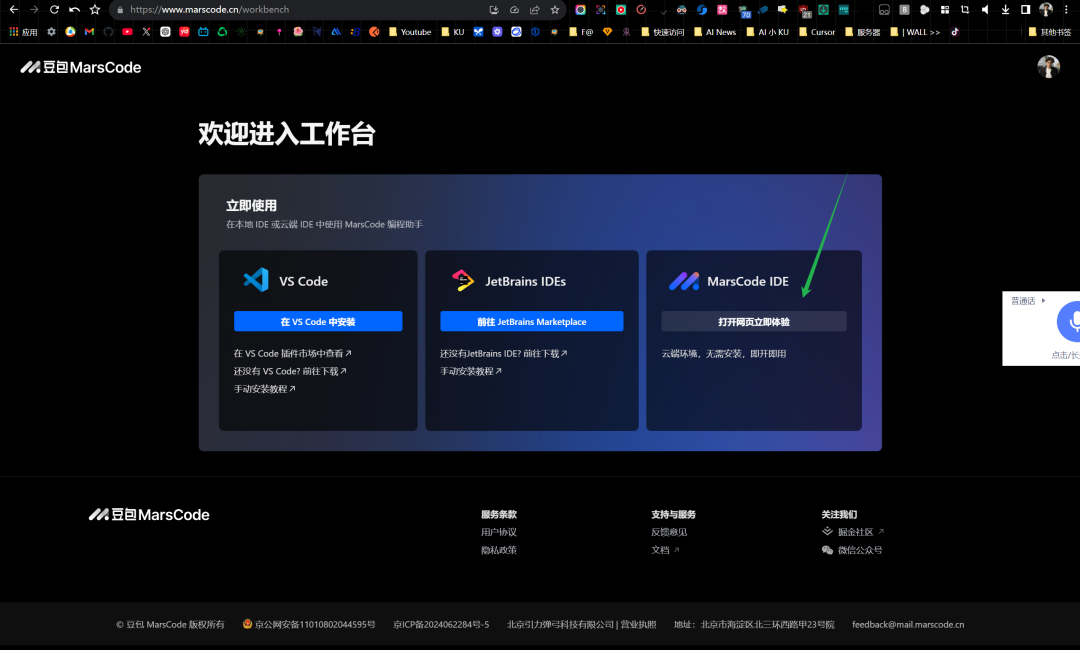Click the feedback@mail.marscode.cn address

click(908, 625)
